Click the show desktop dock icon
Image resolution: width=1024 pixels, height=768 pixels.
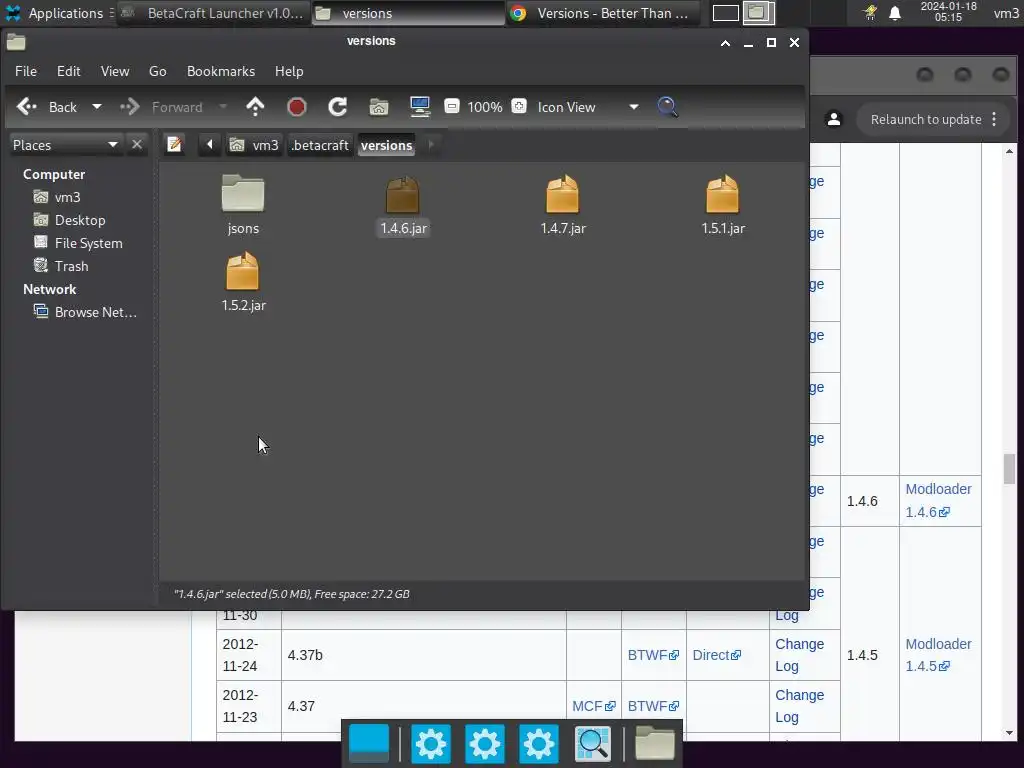(369, 743)
